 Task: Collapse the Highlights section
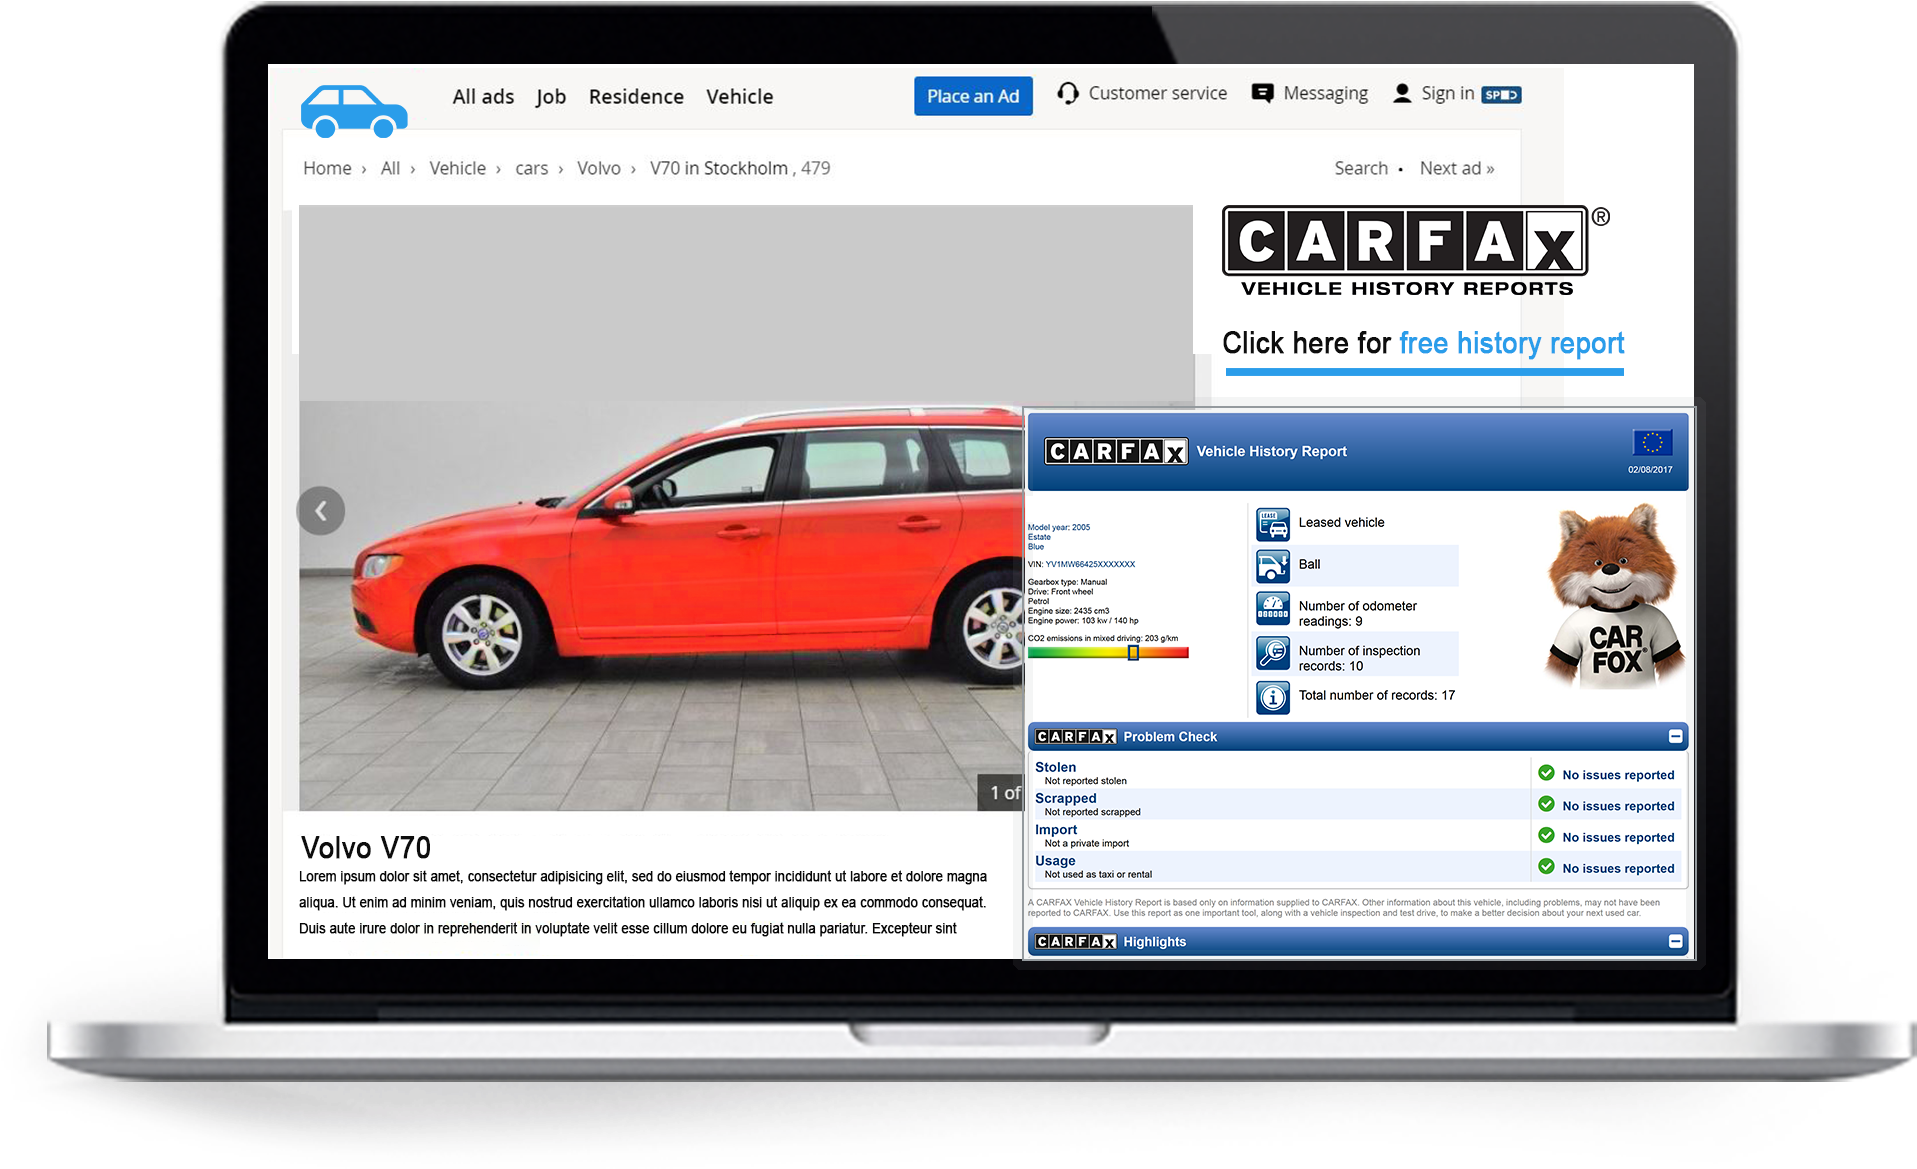pos(1676,942)
